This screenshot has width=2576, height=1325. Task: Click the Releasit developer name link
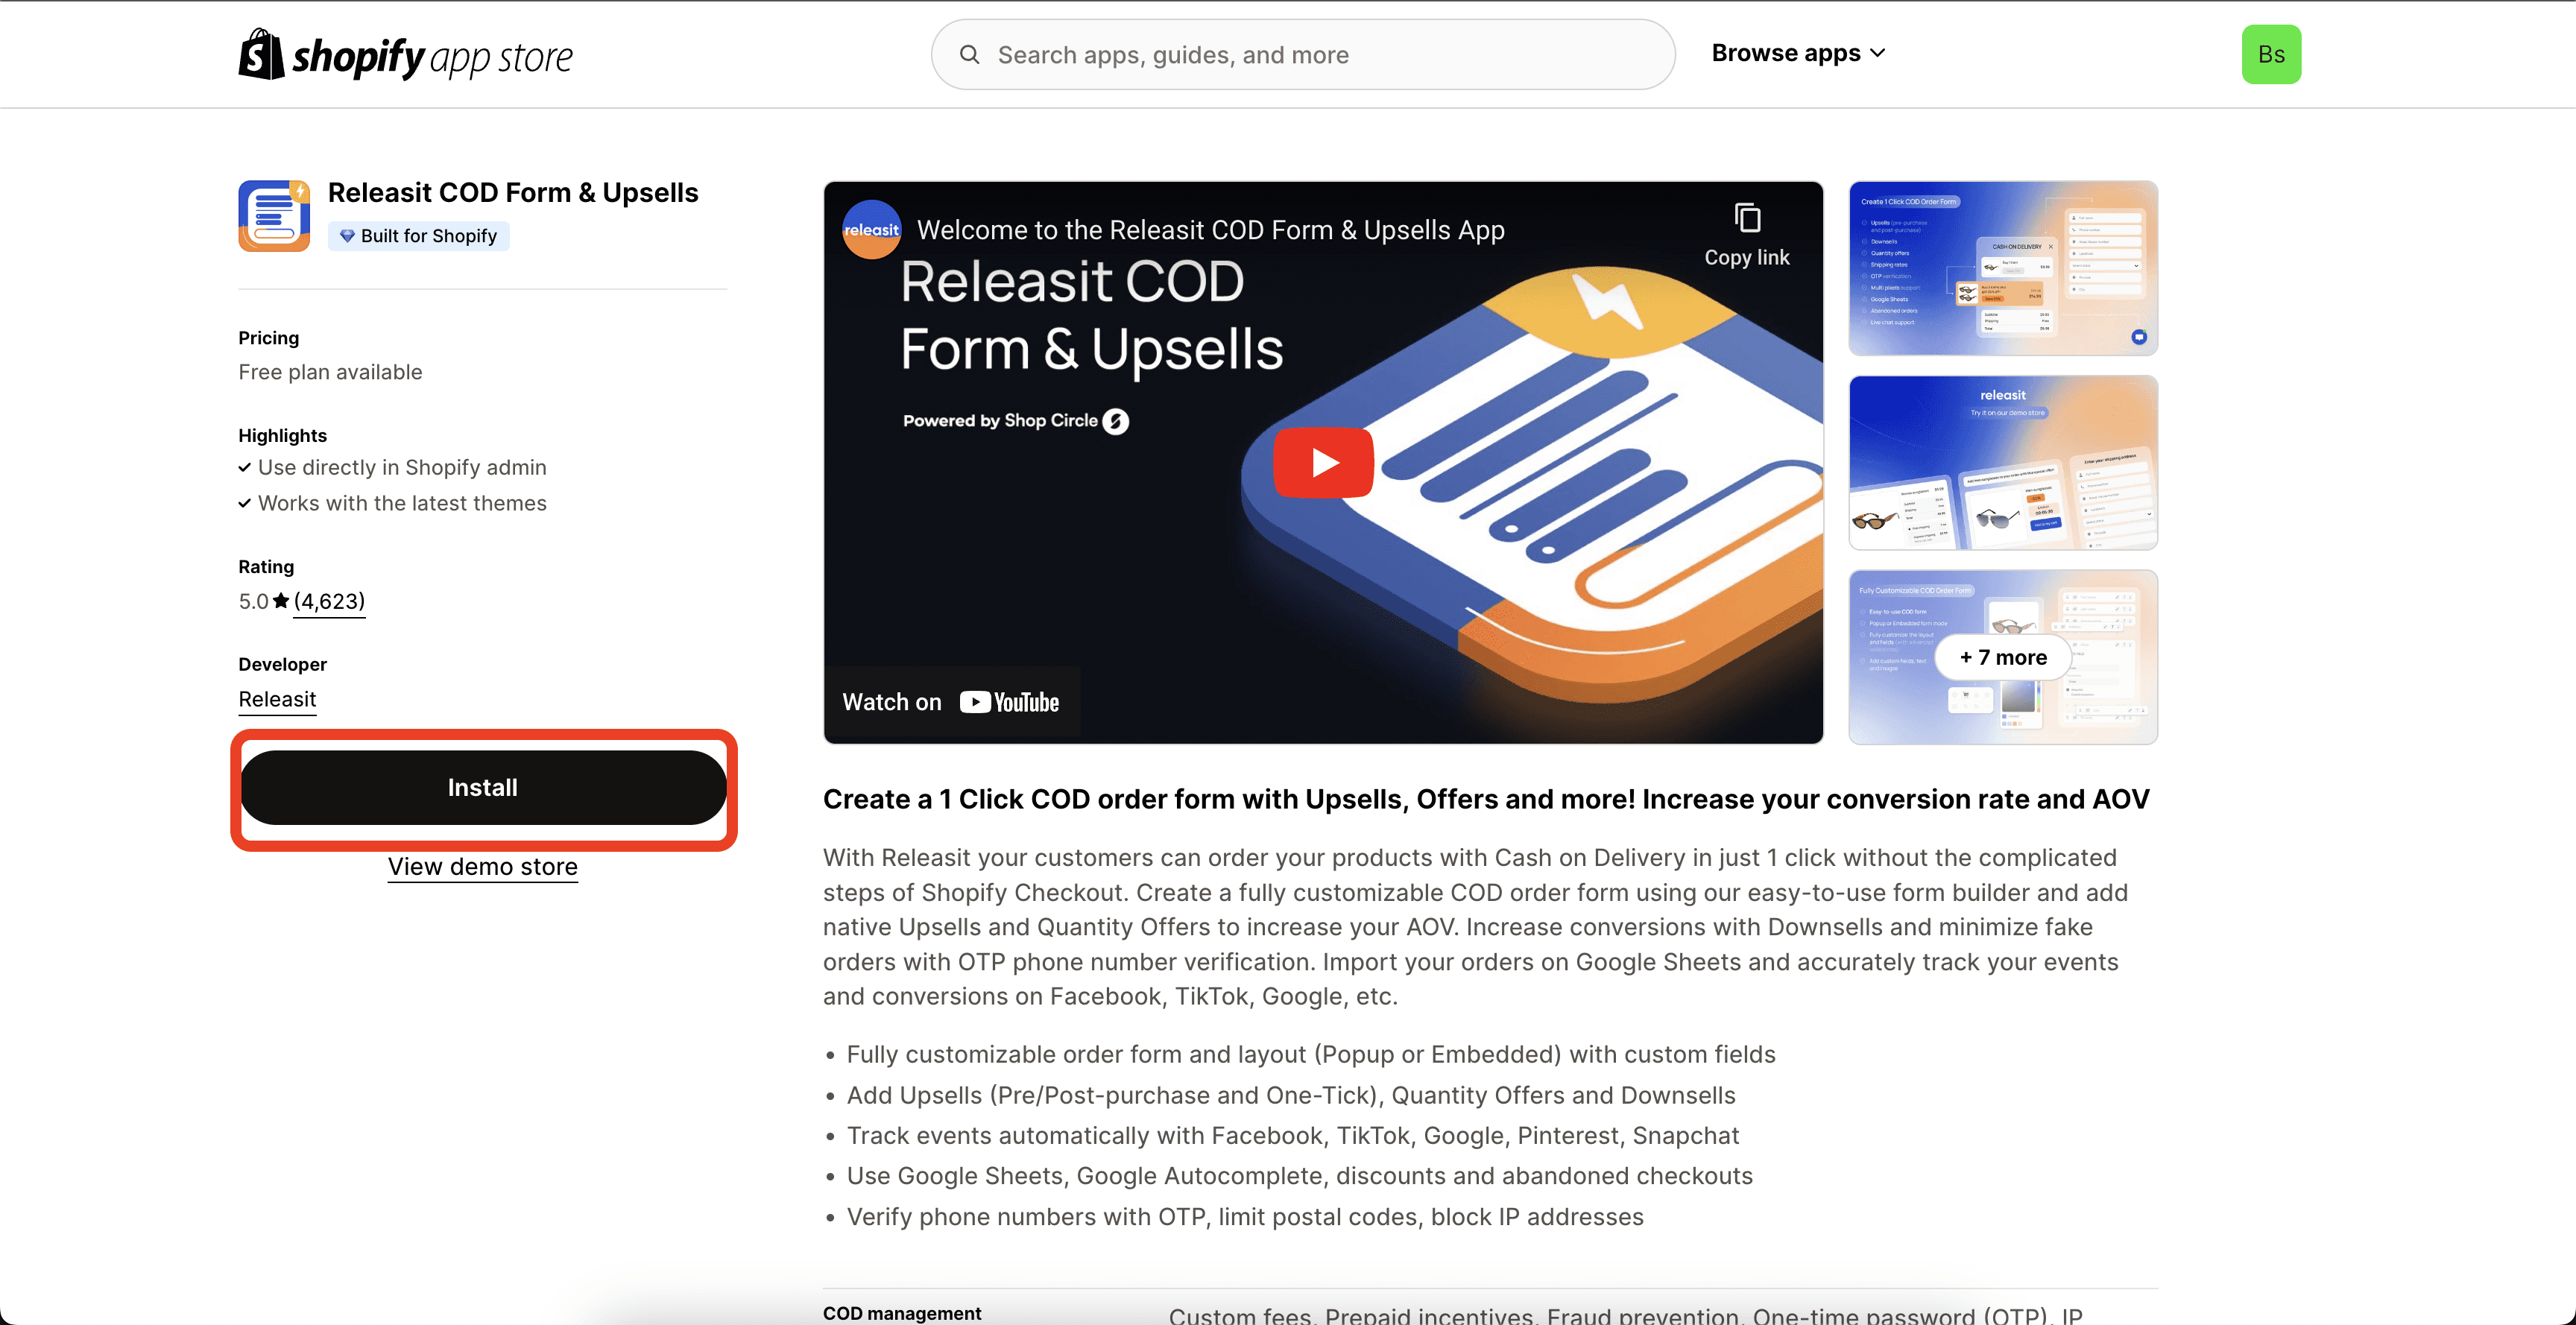click(277, 698)
